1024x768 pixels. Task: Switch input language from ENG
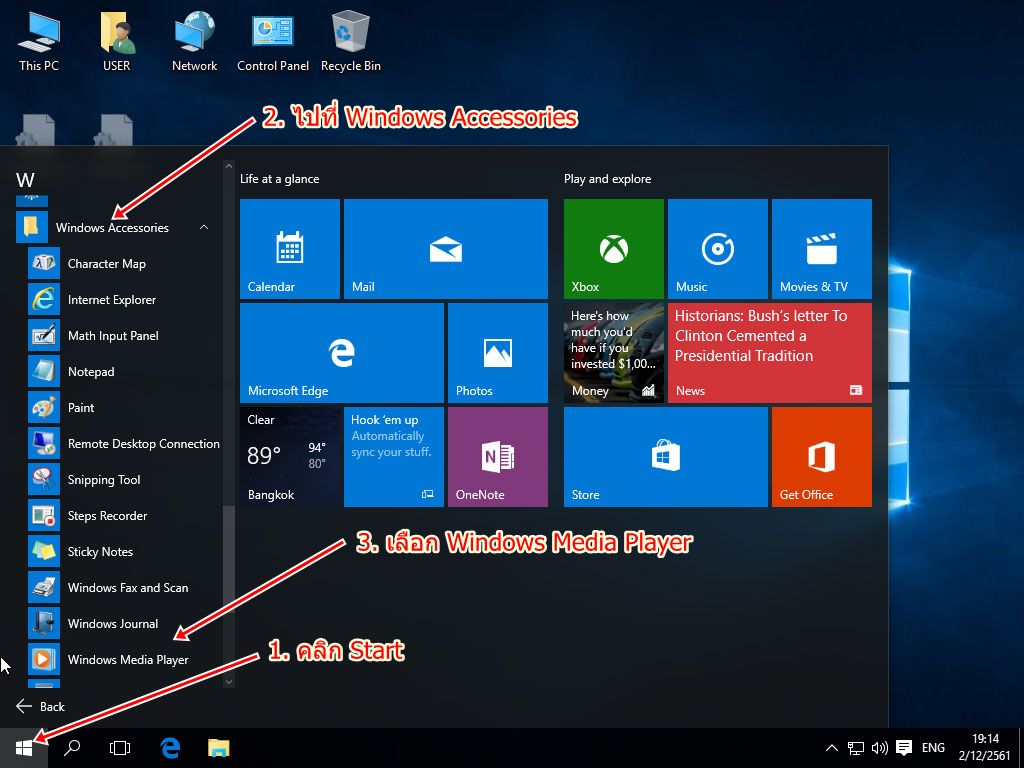pyautogui.click(x=933, y=748)
